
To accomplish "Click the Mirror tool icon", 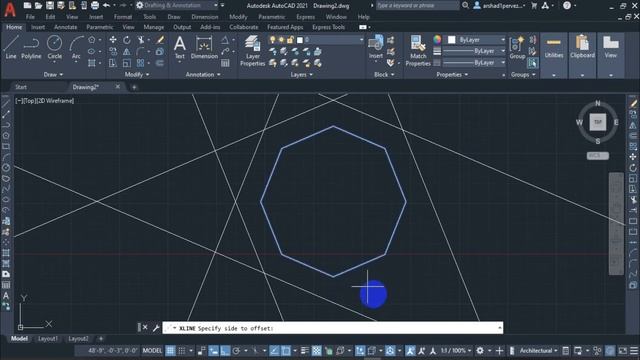I will click(127, 51).
